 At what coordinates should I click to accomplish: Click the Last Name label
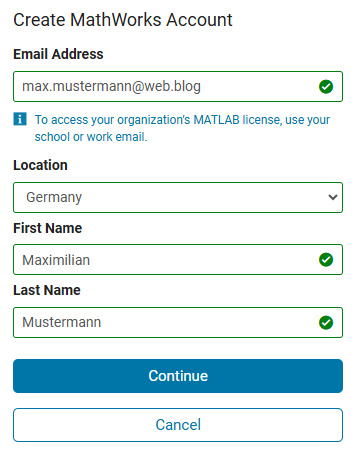pos(47,290)
